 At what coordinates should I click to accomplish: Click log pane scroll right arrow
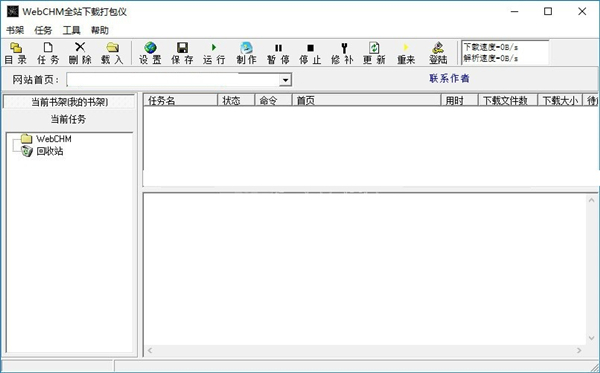[x=579, y=350]
